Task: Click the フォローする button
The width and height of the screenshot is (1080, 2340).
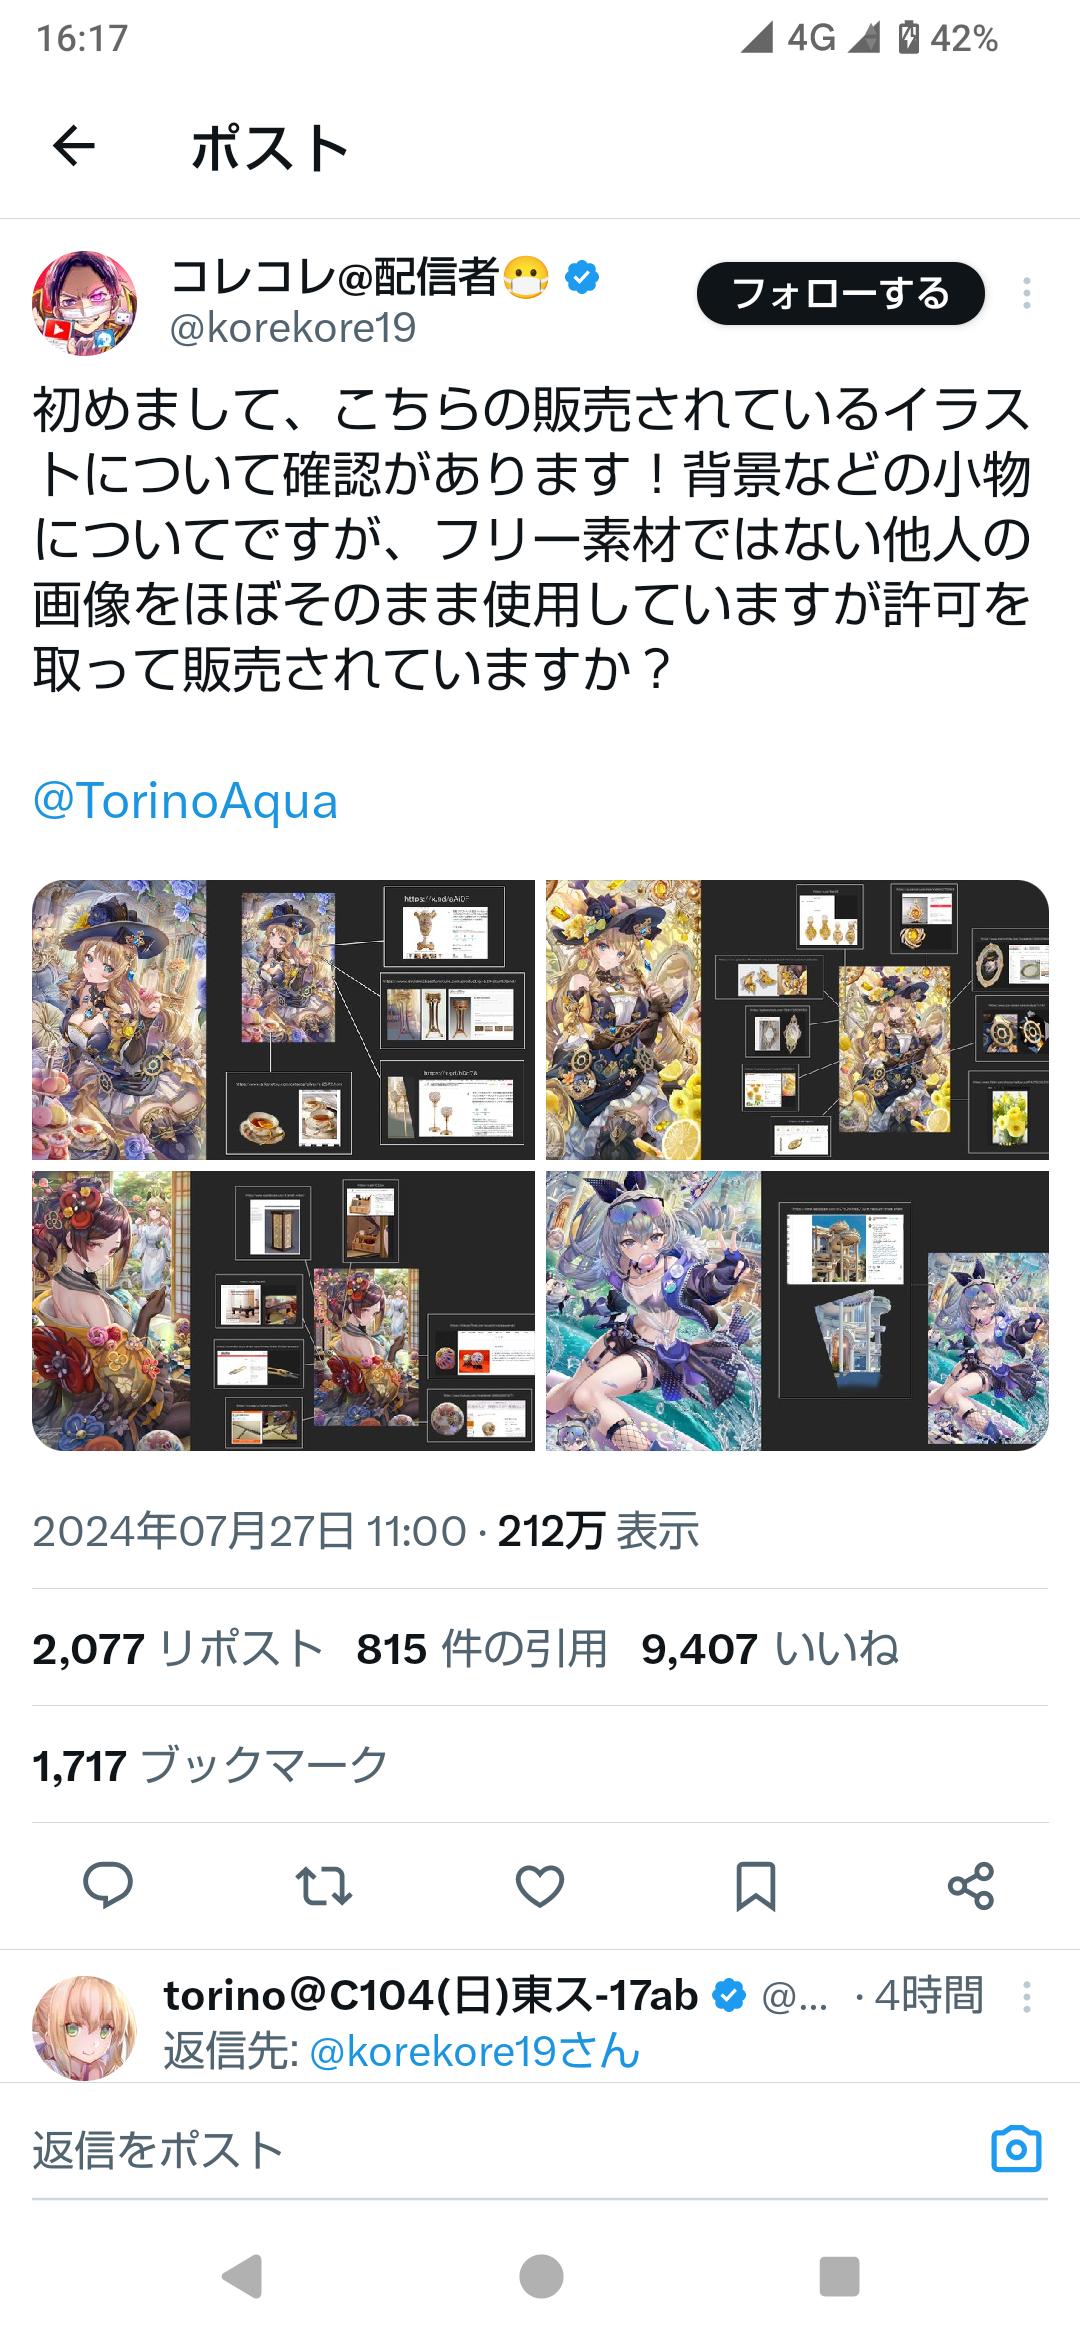Action: tap(841, 294)
